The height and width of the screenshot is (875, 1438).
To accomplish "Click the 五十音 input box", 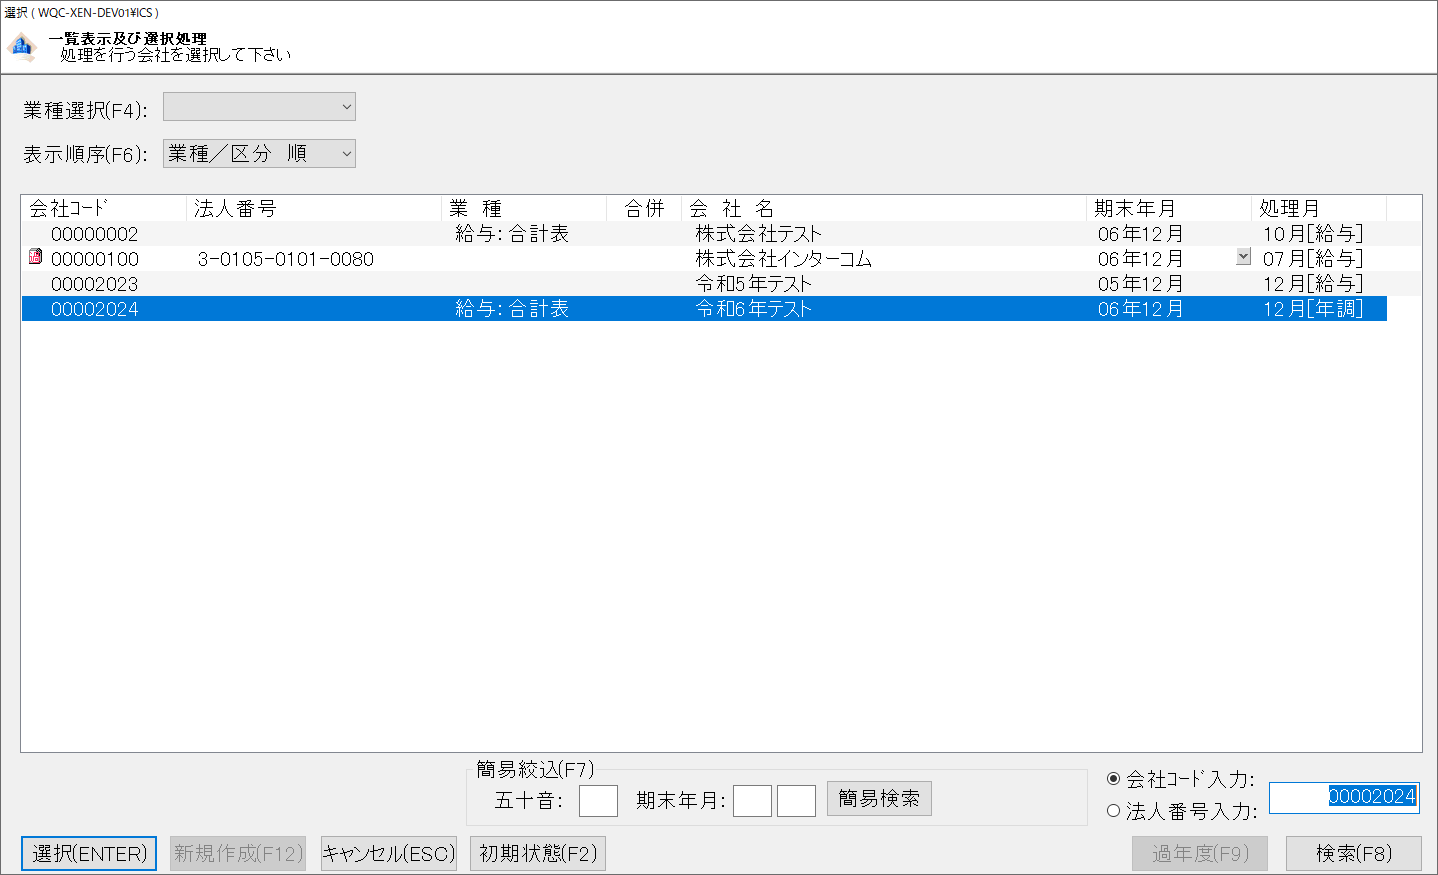I will tap(598, 800).
